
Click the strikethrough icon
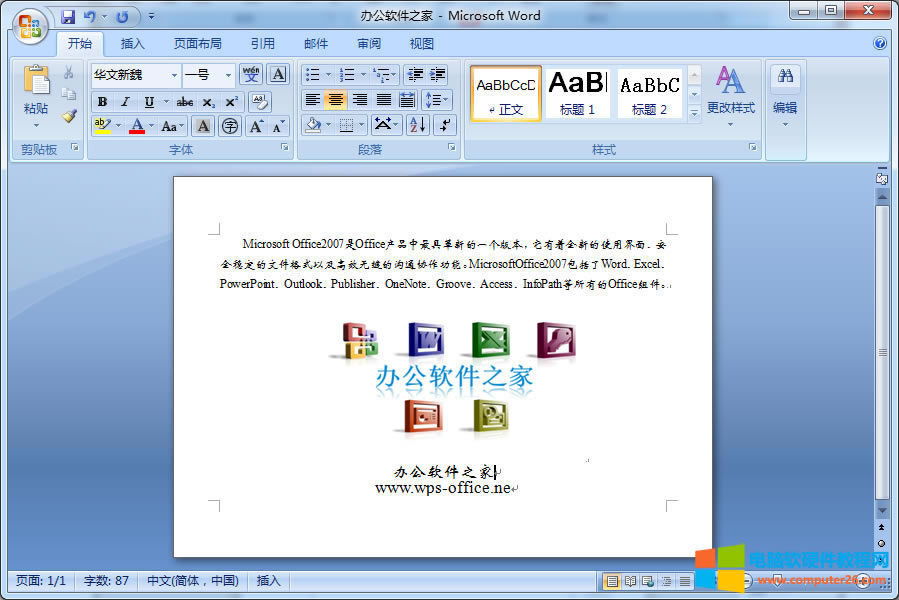[185, 102]
